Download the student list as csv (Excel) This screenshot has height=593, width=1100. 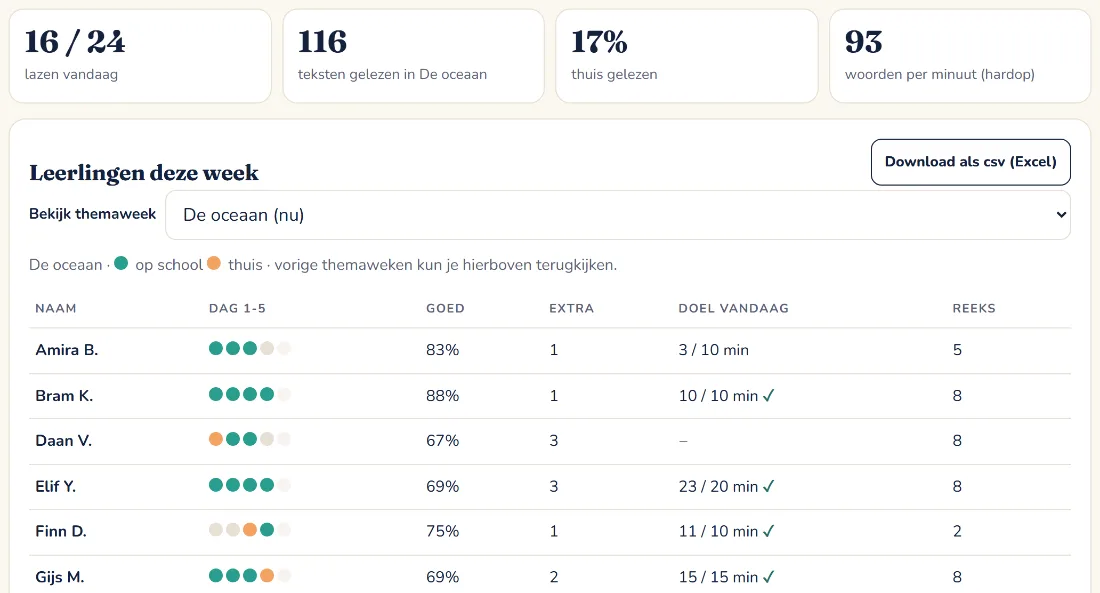[x=970, y=162]
